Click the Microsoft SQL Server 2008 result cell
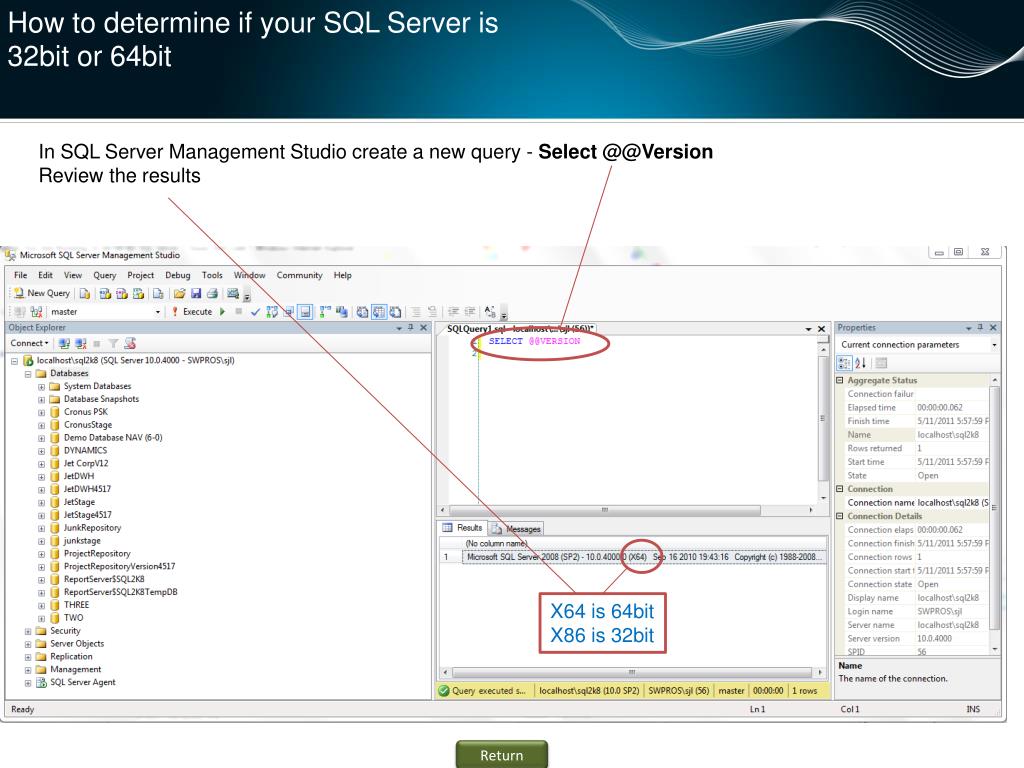Screen dimensions: 1024x768 643,557
